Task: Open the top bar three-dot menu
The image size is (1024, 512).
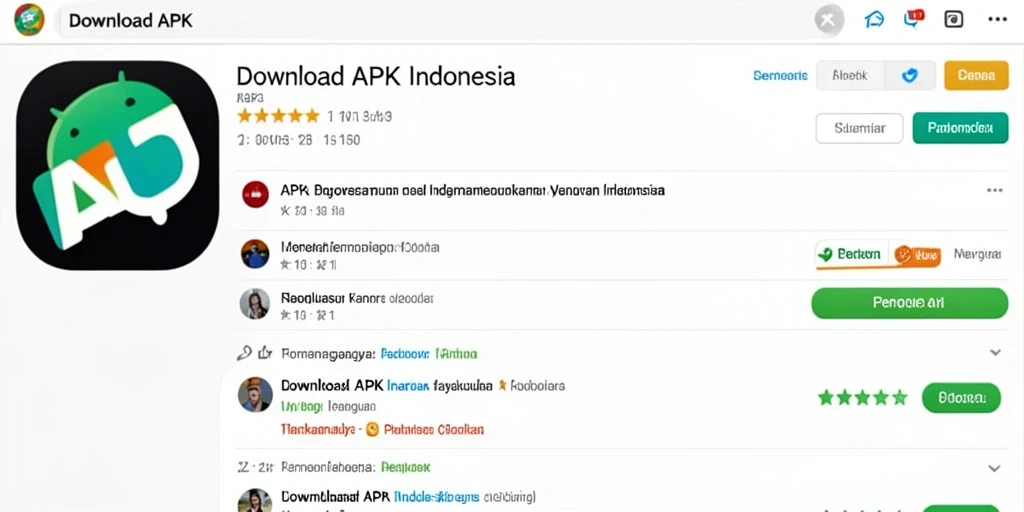Action: (x=997, y=20)
